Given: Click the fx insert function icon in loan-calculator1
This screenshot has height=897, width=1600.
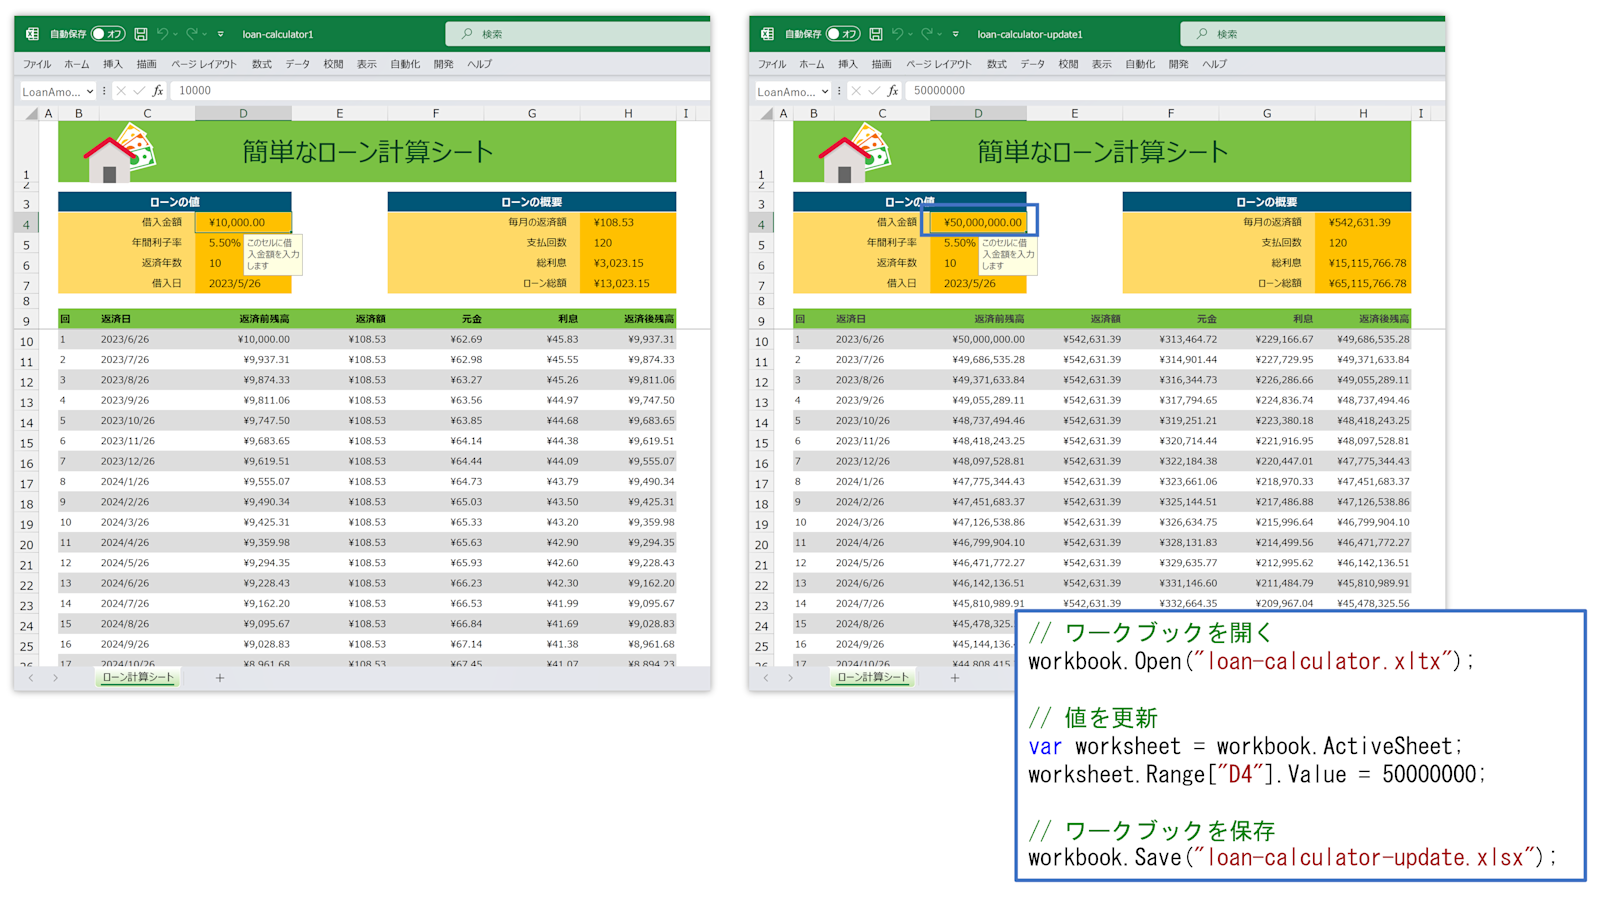Looking at the screenshot, I should 158,91.
